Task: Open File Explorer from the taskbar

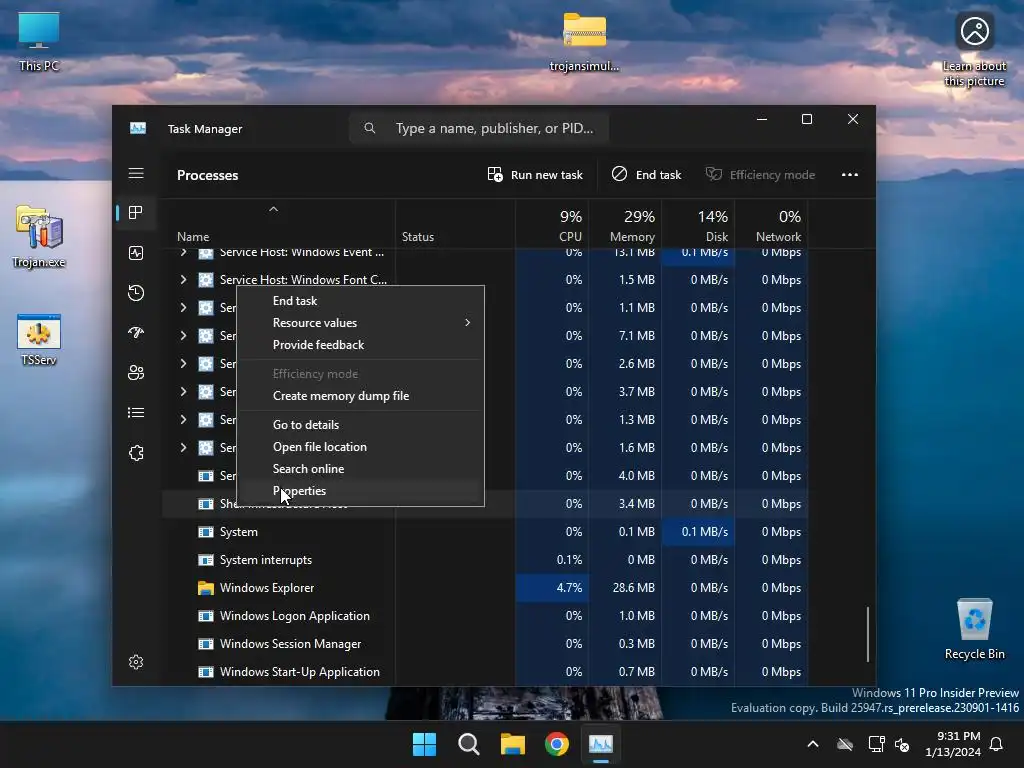Action: pos(513,744)
